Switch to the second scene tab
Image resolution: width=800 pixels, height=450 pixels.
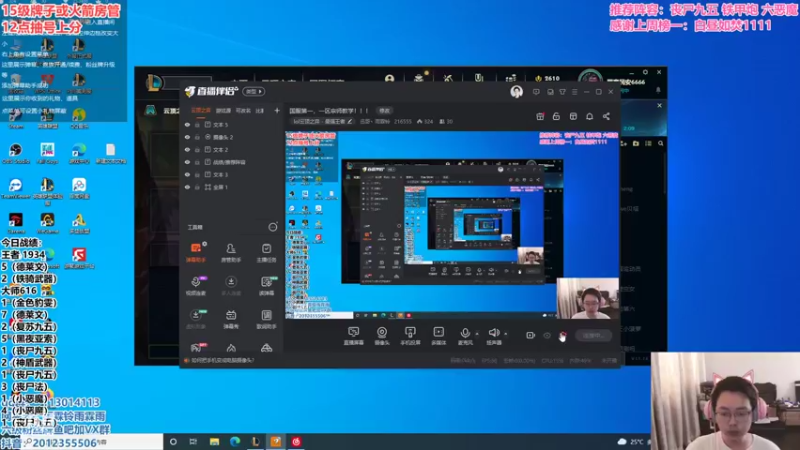click(223, 110)
